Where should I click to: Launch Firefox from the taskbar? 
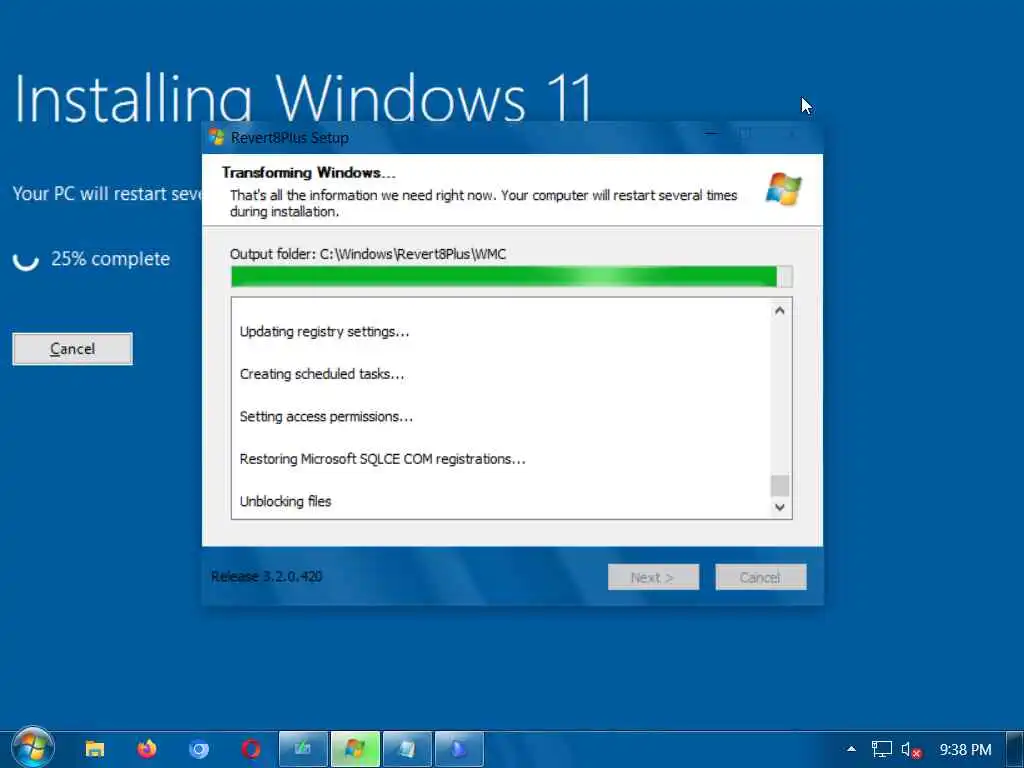[147, 748]
